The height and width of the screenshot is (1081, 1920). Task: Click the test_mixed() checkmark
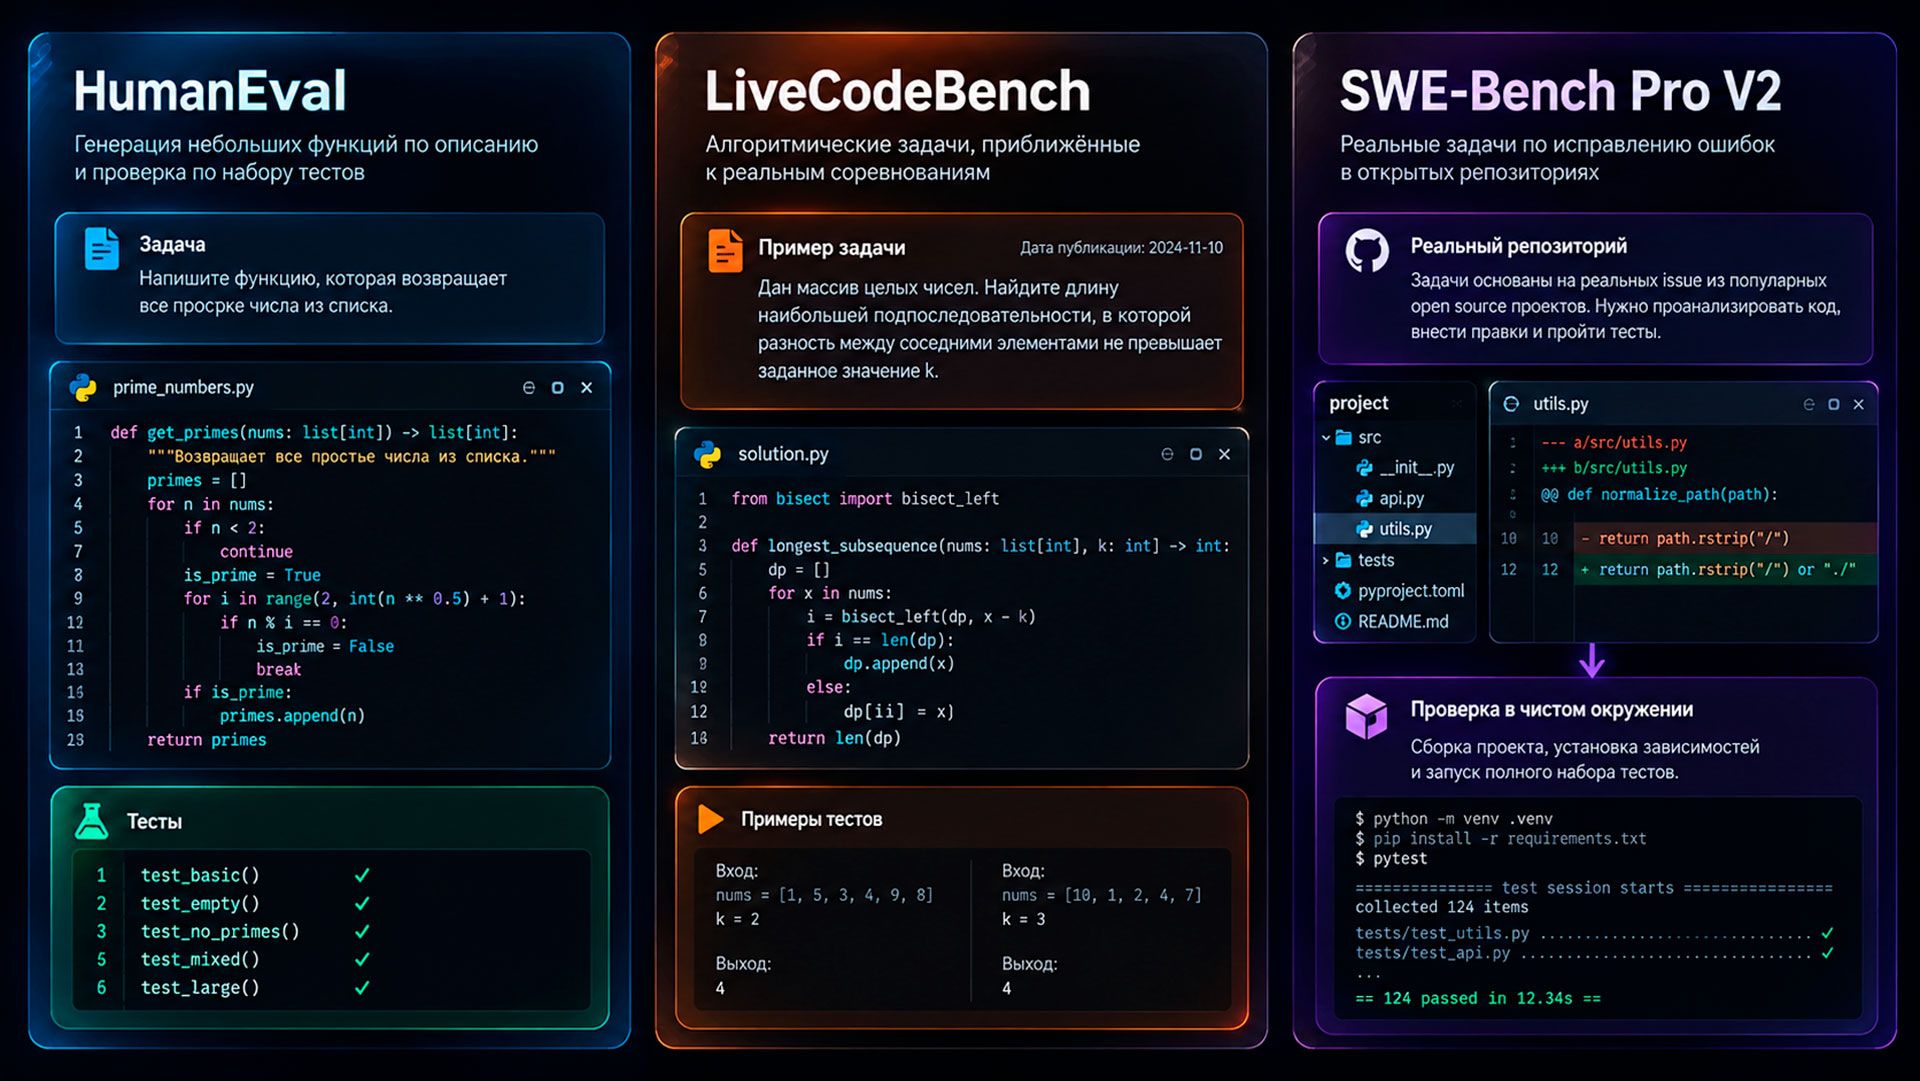click(362, 959)
